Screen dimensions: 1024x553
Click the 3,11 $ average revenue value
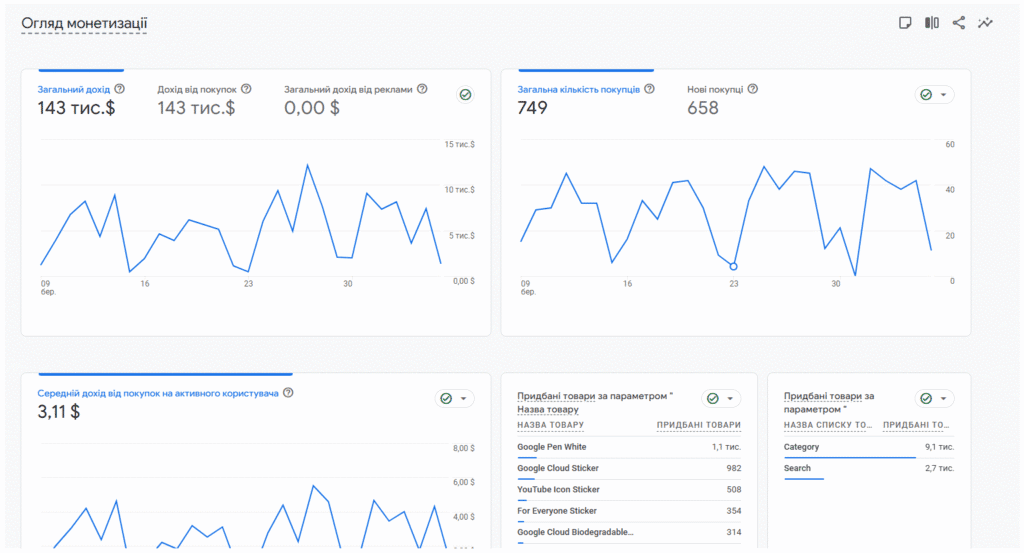point(59,412)
